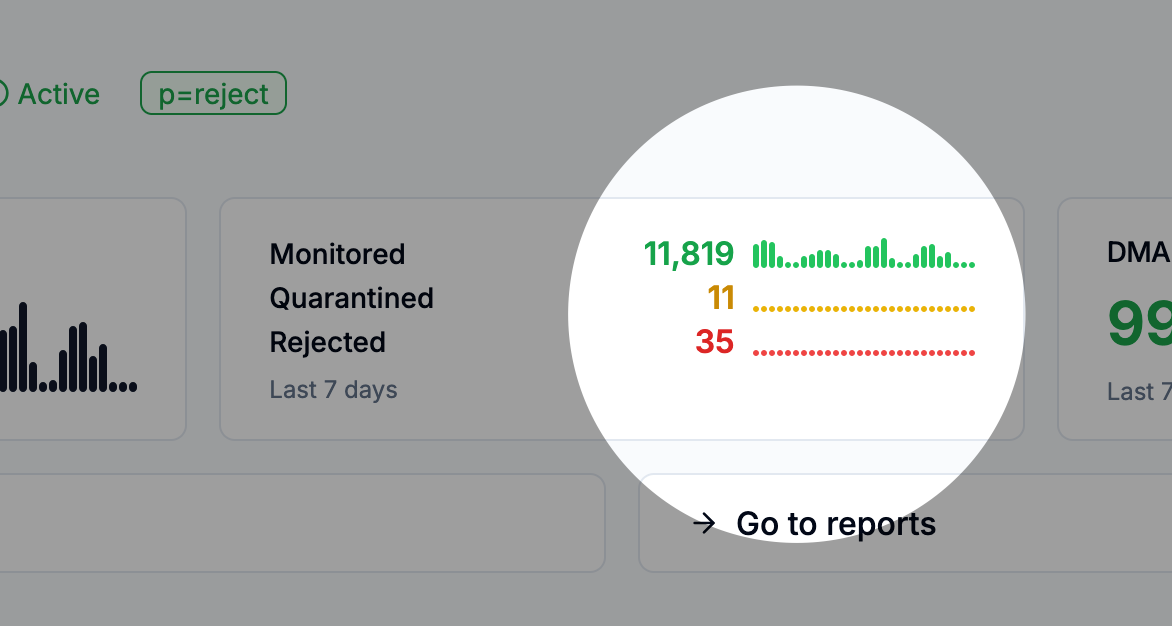The height and width of the screenshot is (626, 1172).
Task: Click the yellow Quarantined sparkline chart
Action: tap(863, 310)
